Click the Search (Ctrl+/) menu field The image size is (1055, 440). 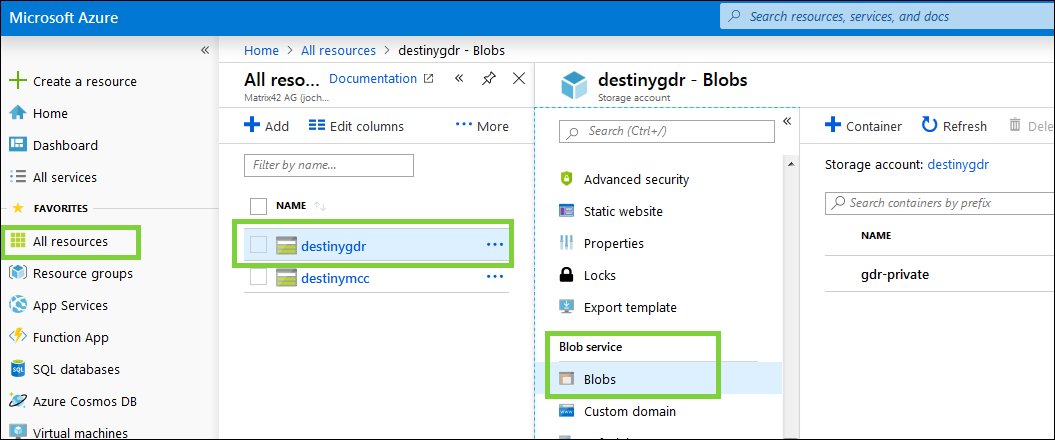667,131
